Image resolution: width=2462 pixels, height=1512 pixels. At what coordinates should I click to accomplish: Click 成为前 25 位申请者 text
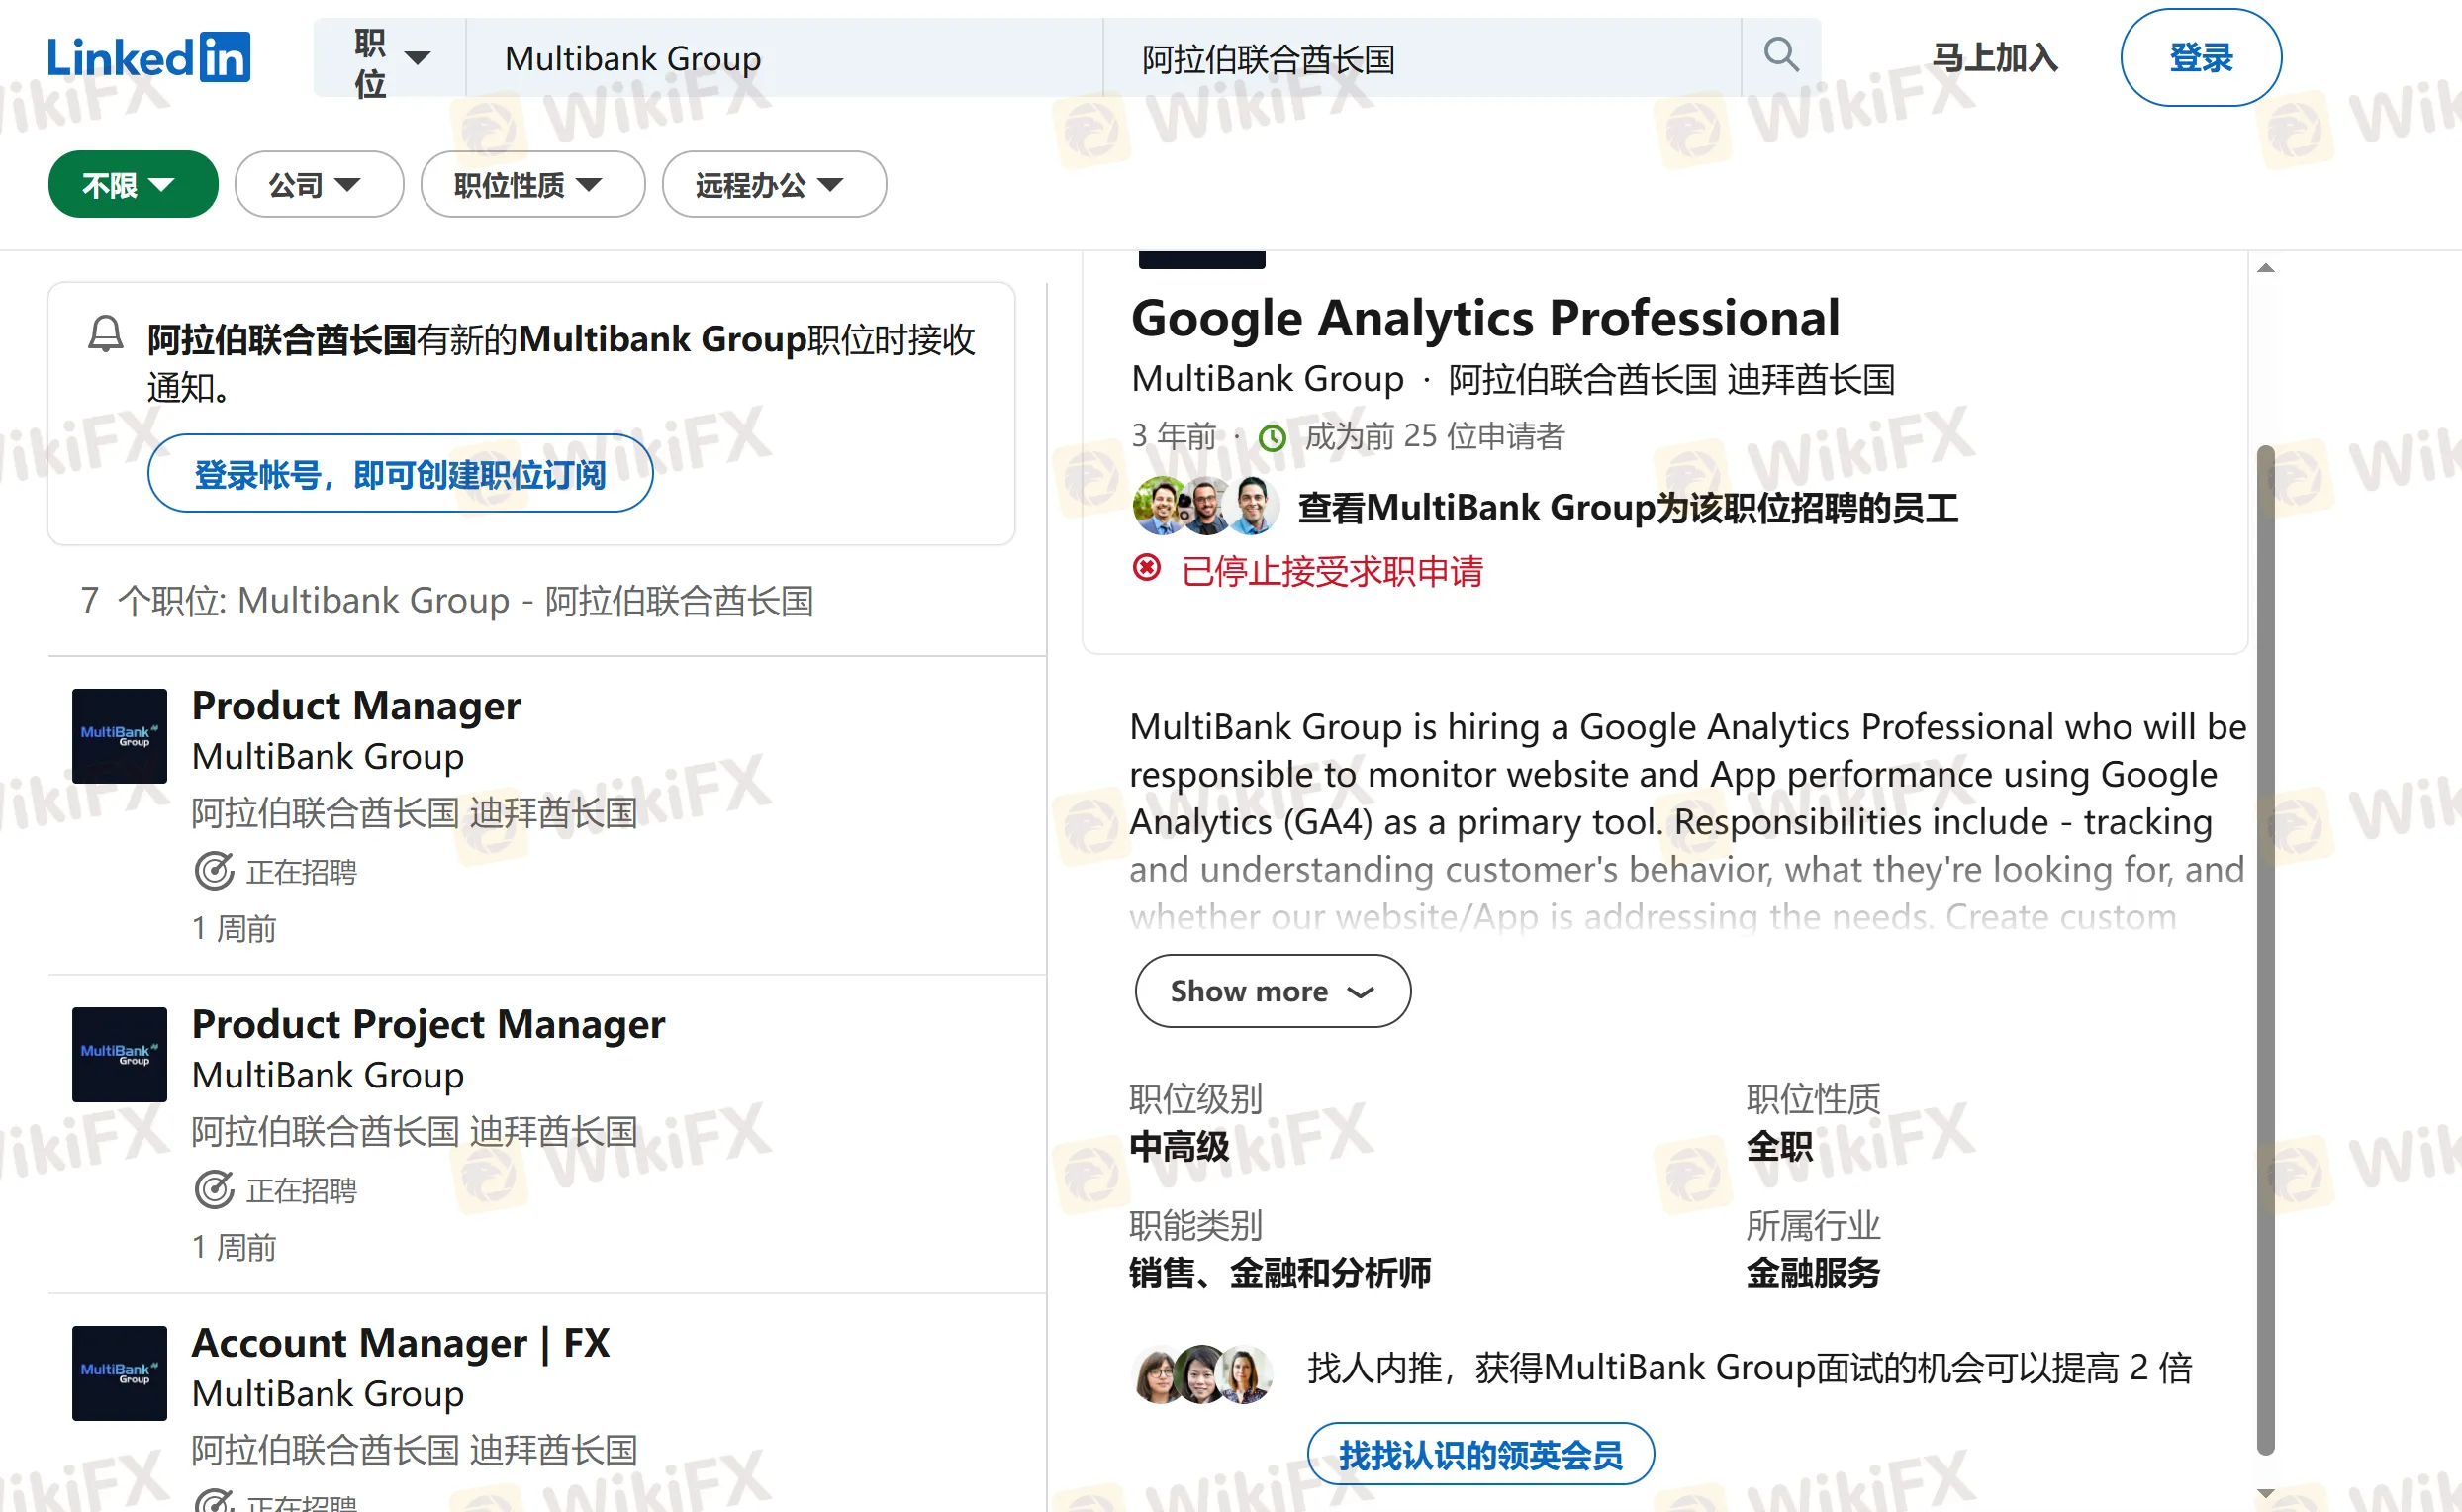pyautogui.click(x=1435, y=436)
